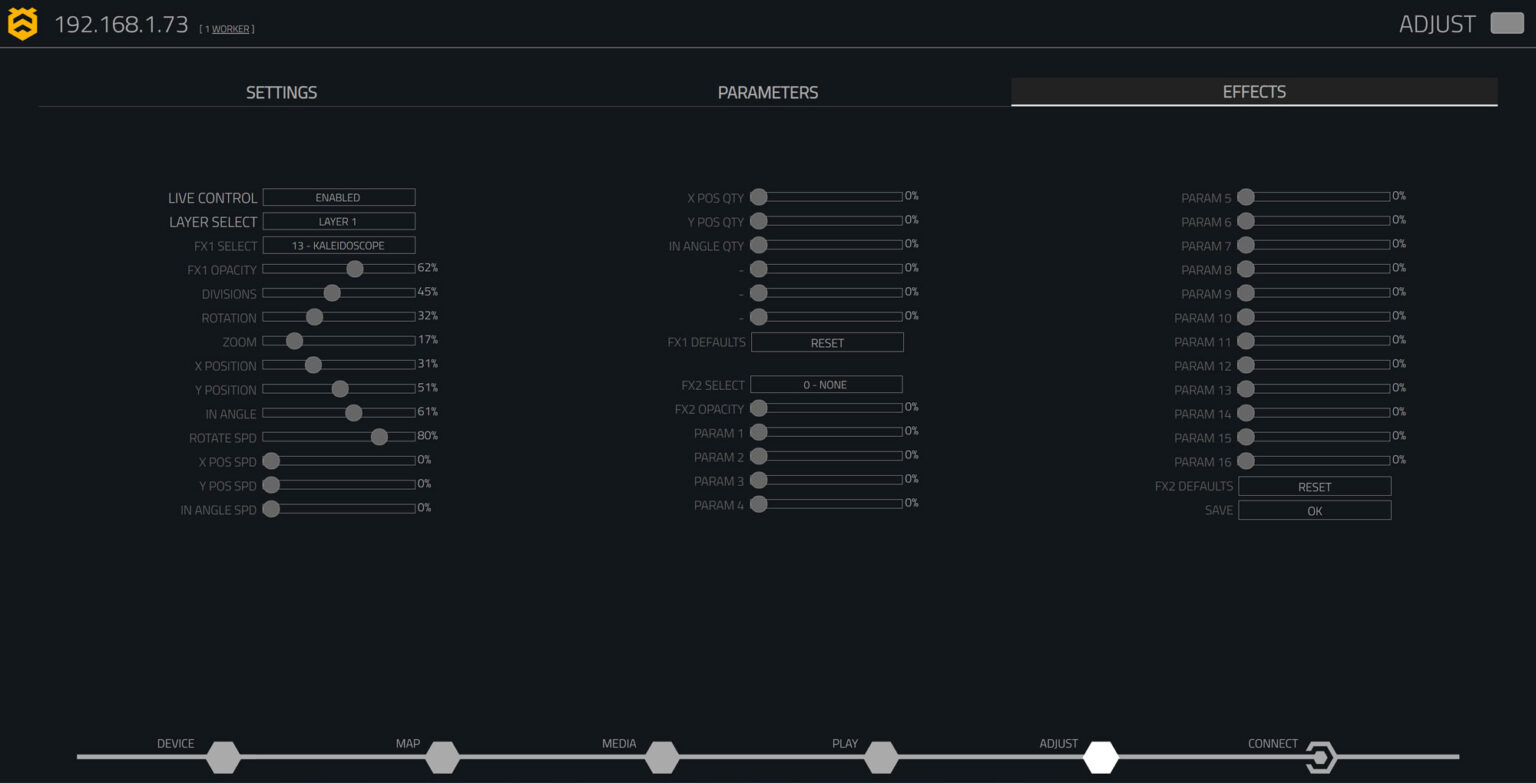Viewport: 1536px width, 783px height.
Task: Adjust the FX1 OPACITY slider
Action: (354, 269)
